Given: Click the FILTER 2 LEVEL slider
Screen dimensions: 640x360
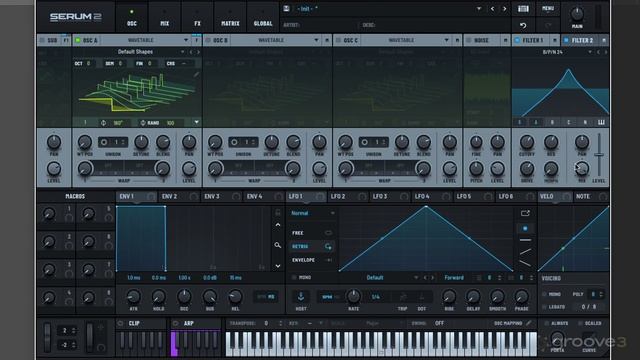Looking at the screenshot, I should click(599, 155).
